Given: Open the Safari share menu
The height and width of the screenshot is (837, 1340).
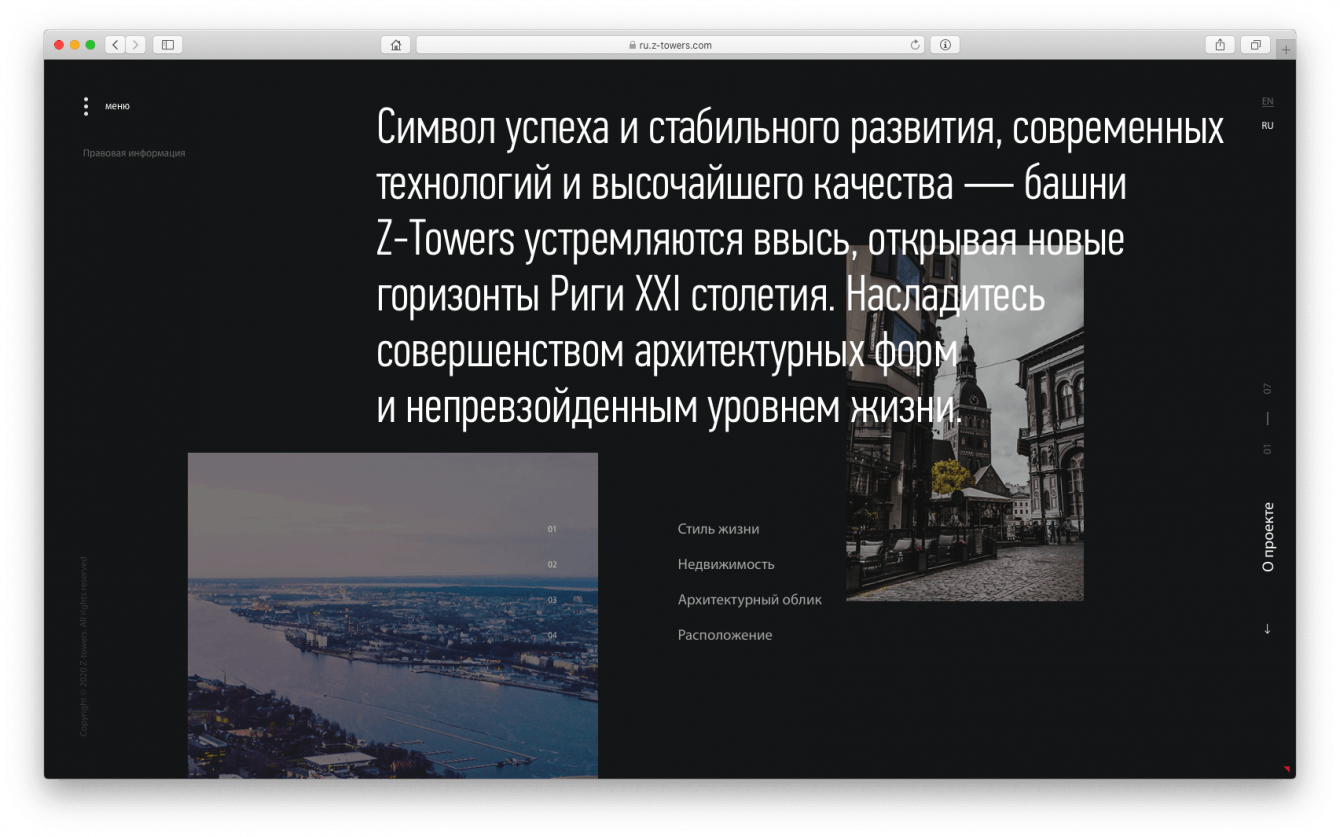Looking at the screenshot, I should pyautogui.click(x=1220, y=45).
